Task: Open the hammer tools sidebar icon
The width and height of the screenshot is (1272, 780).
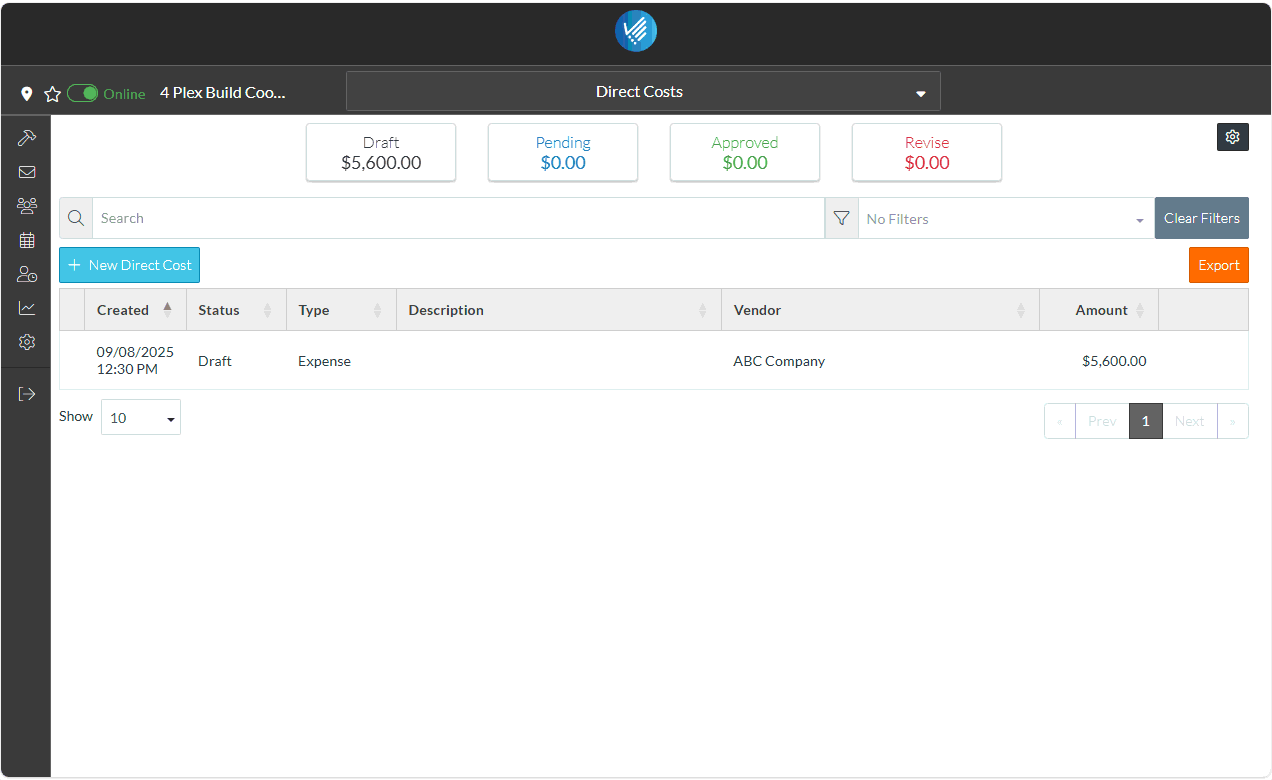Action: pyautogui.click(x=27, y=138)
